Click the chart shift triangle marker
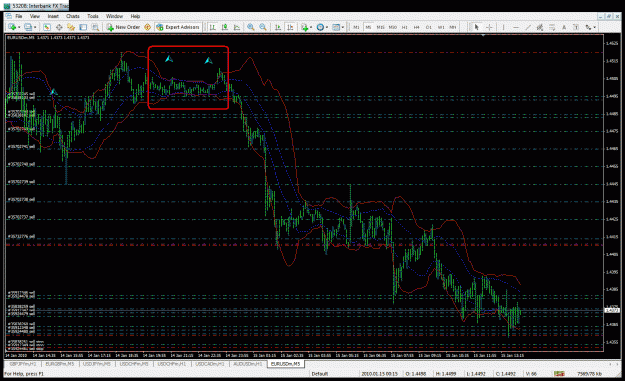The height and width of the screenshot is (381, 625). pyautogui.click(x=483, y=36)
